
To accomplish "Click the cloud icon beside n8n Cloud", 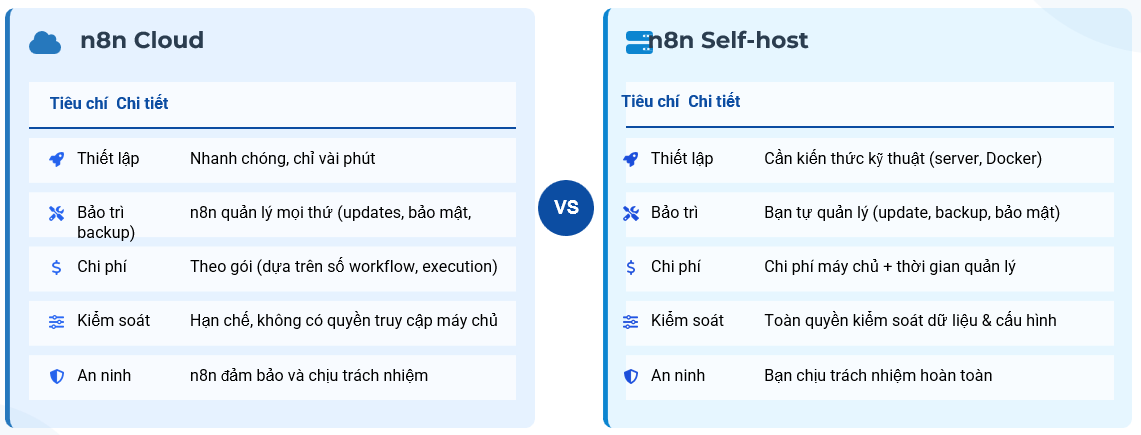I will [45, 42].
